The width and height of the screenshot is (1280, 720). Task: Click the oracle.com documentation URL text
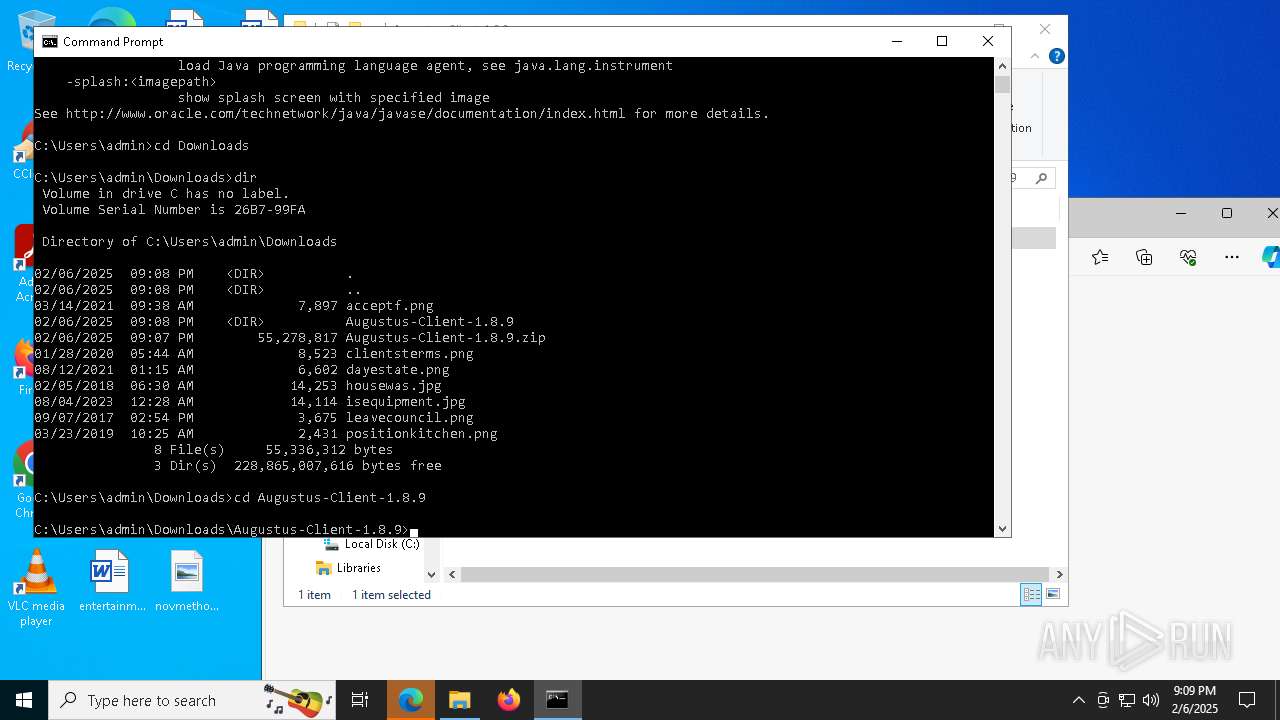click(x=346, y=113)
